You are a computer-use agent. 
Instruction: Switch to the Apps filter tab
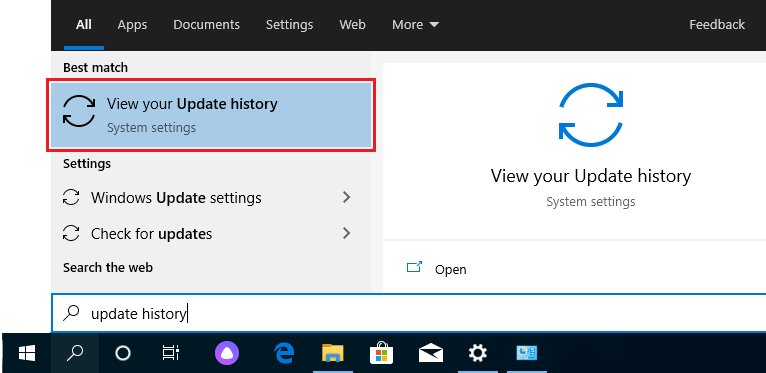click(132, 24)
